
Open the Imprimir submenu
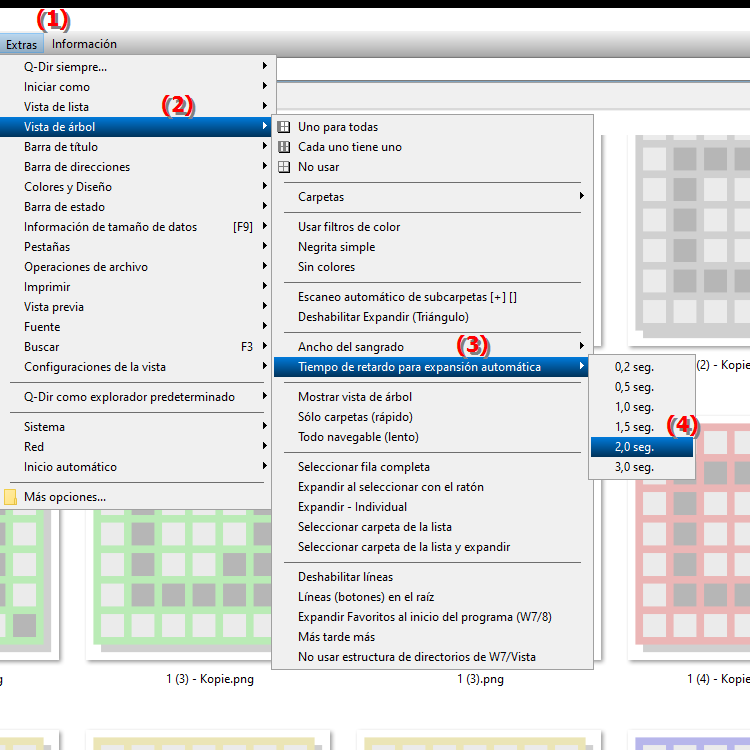(x=136, y=287)
